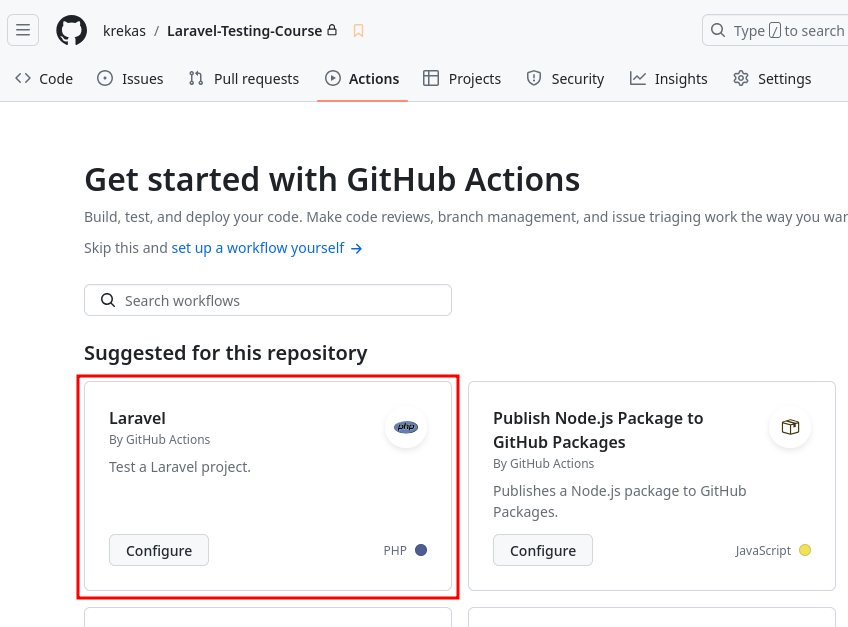Click the 'Suggested for this repository' heading
Viewport: 848px width, 627px height.
226,353
